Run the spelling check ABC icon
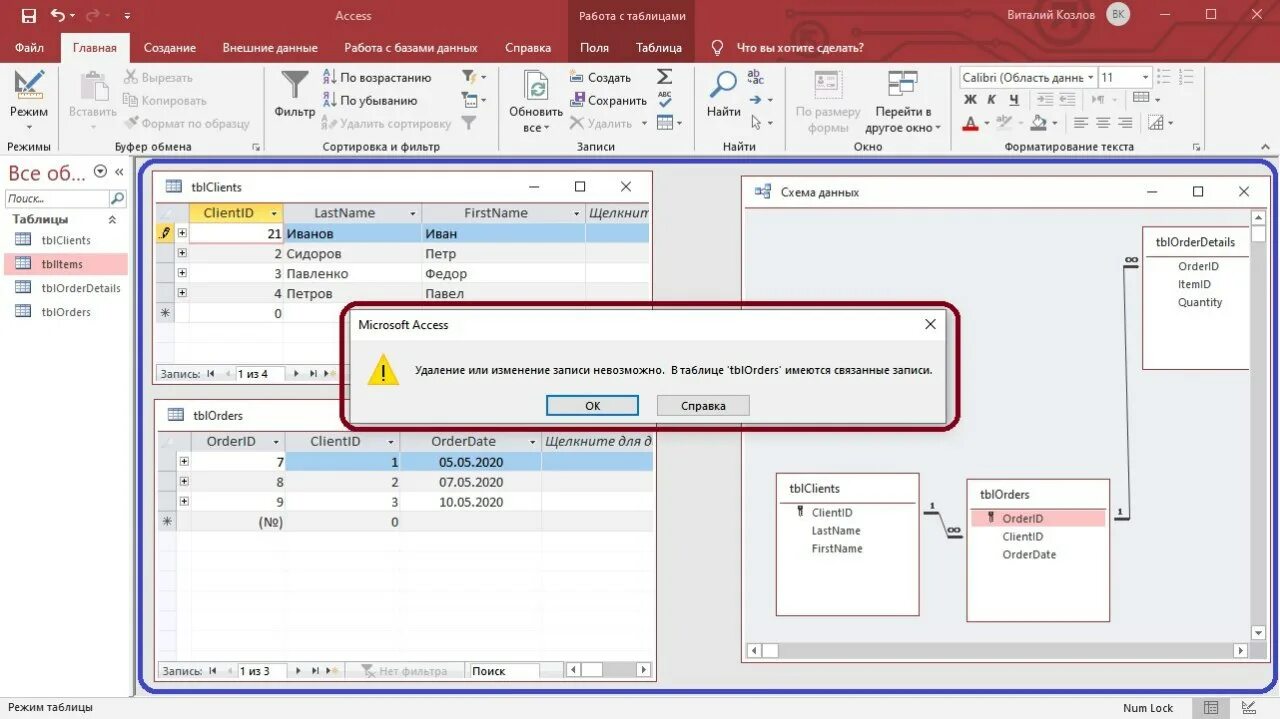The width and height of the screenshot is (1280, 719). [665, 99]
